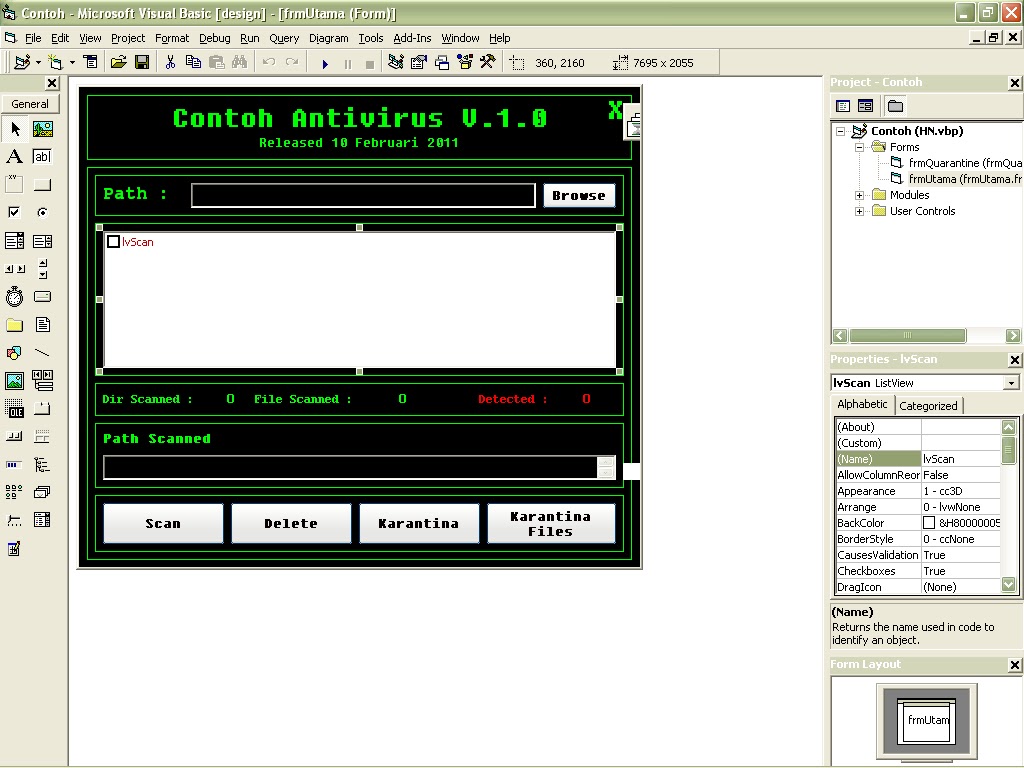Viewport: 1024px width, 768px height.
Task: Click the Save Project toolbar icon
Action: click(142, 63)
